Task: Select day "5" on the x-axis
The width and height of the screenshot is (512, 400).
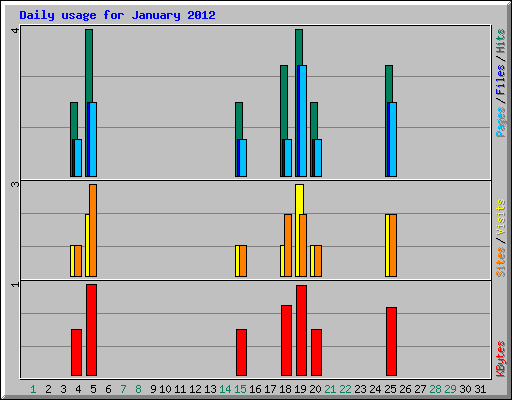Action: pos(93,389)
